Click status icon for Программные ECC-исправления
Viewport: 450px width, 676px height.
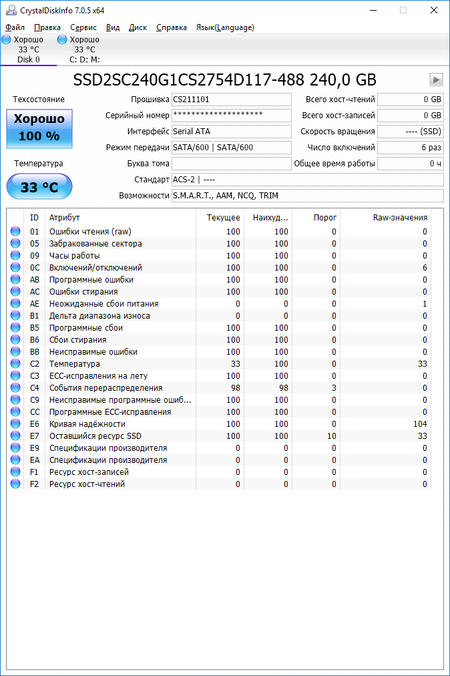coord(16,412)
